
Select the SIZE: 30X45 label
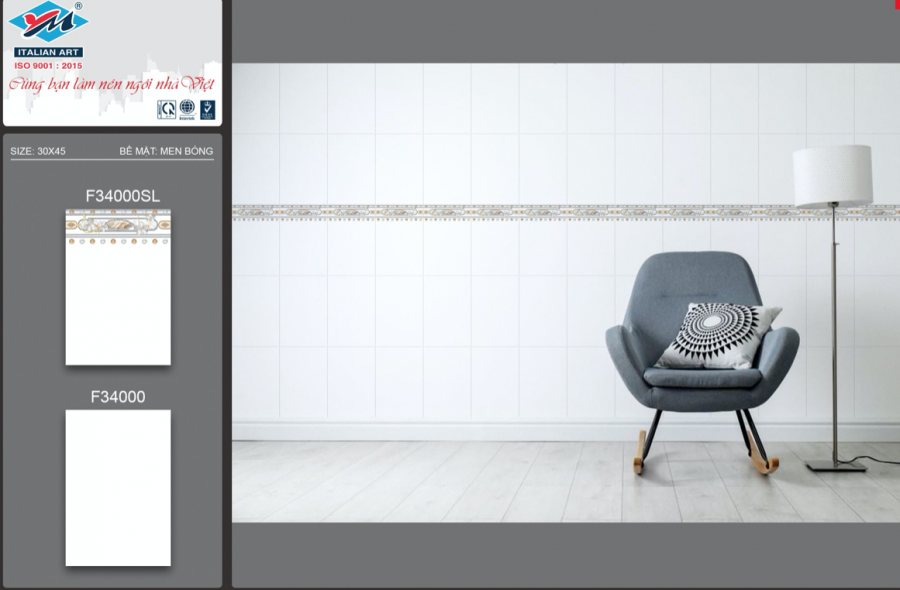pos(38,151)
